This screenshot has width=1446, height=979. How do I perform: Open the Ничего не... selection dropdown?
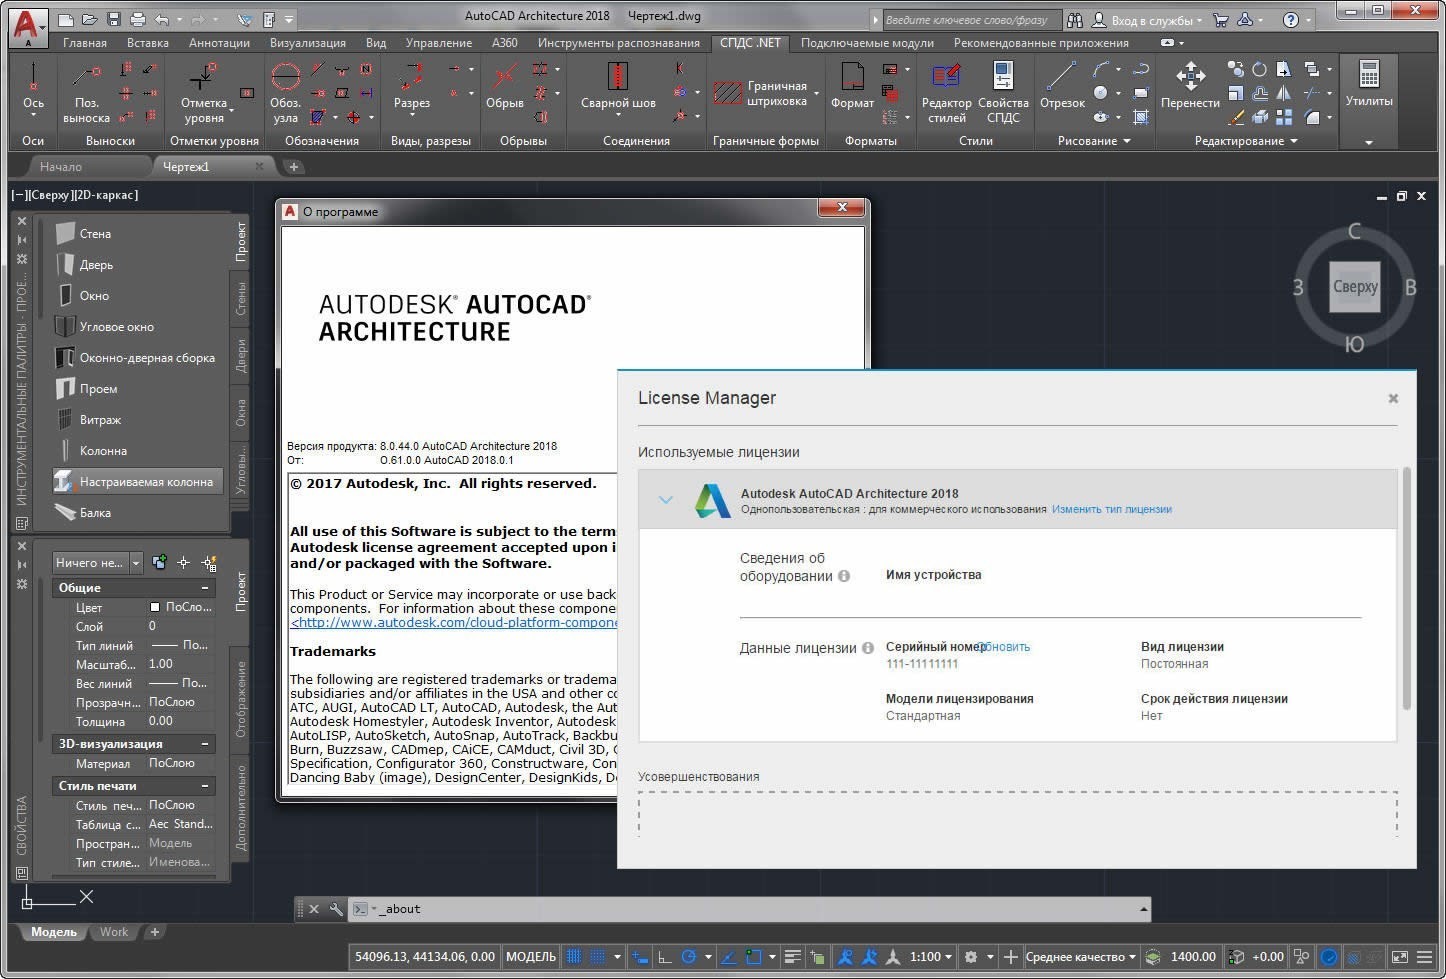[x=97, y=562]
